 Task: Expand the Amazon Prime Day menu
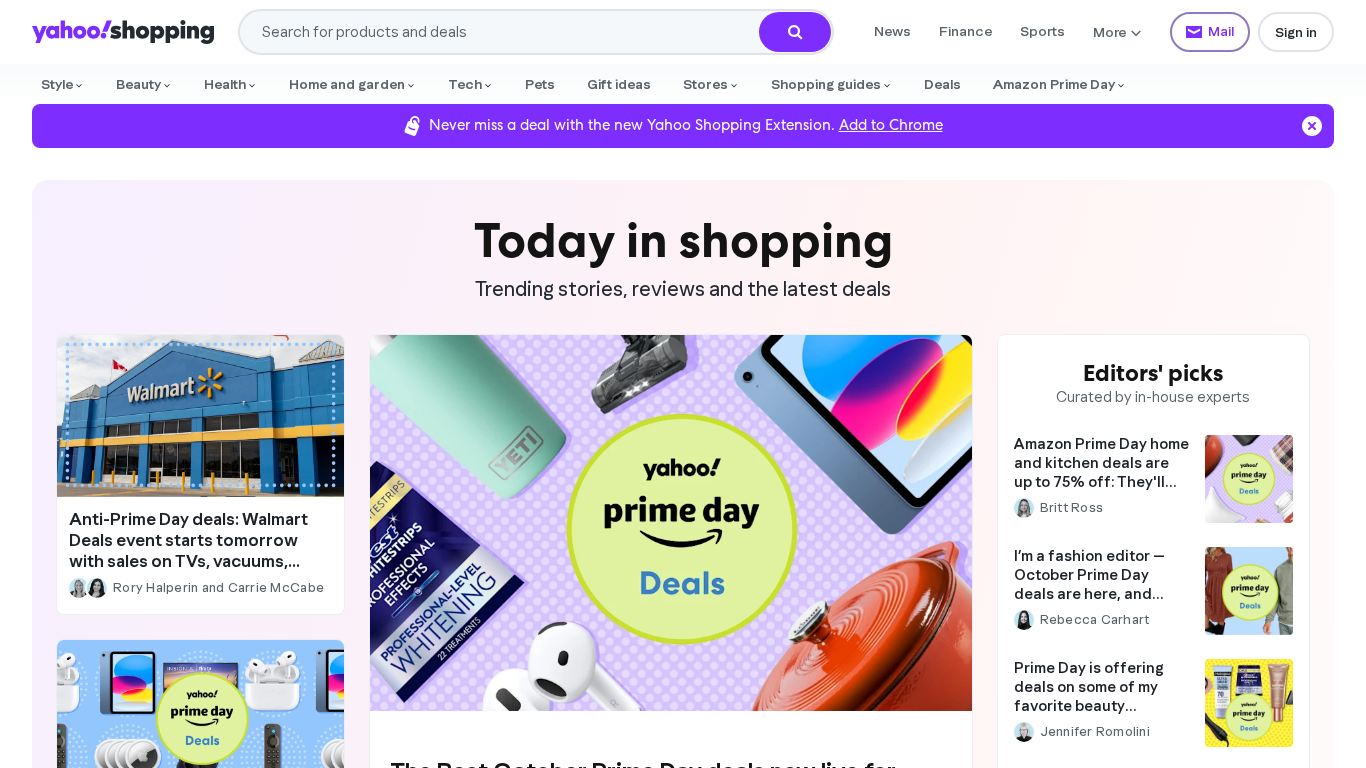click(1059, 85)
